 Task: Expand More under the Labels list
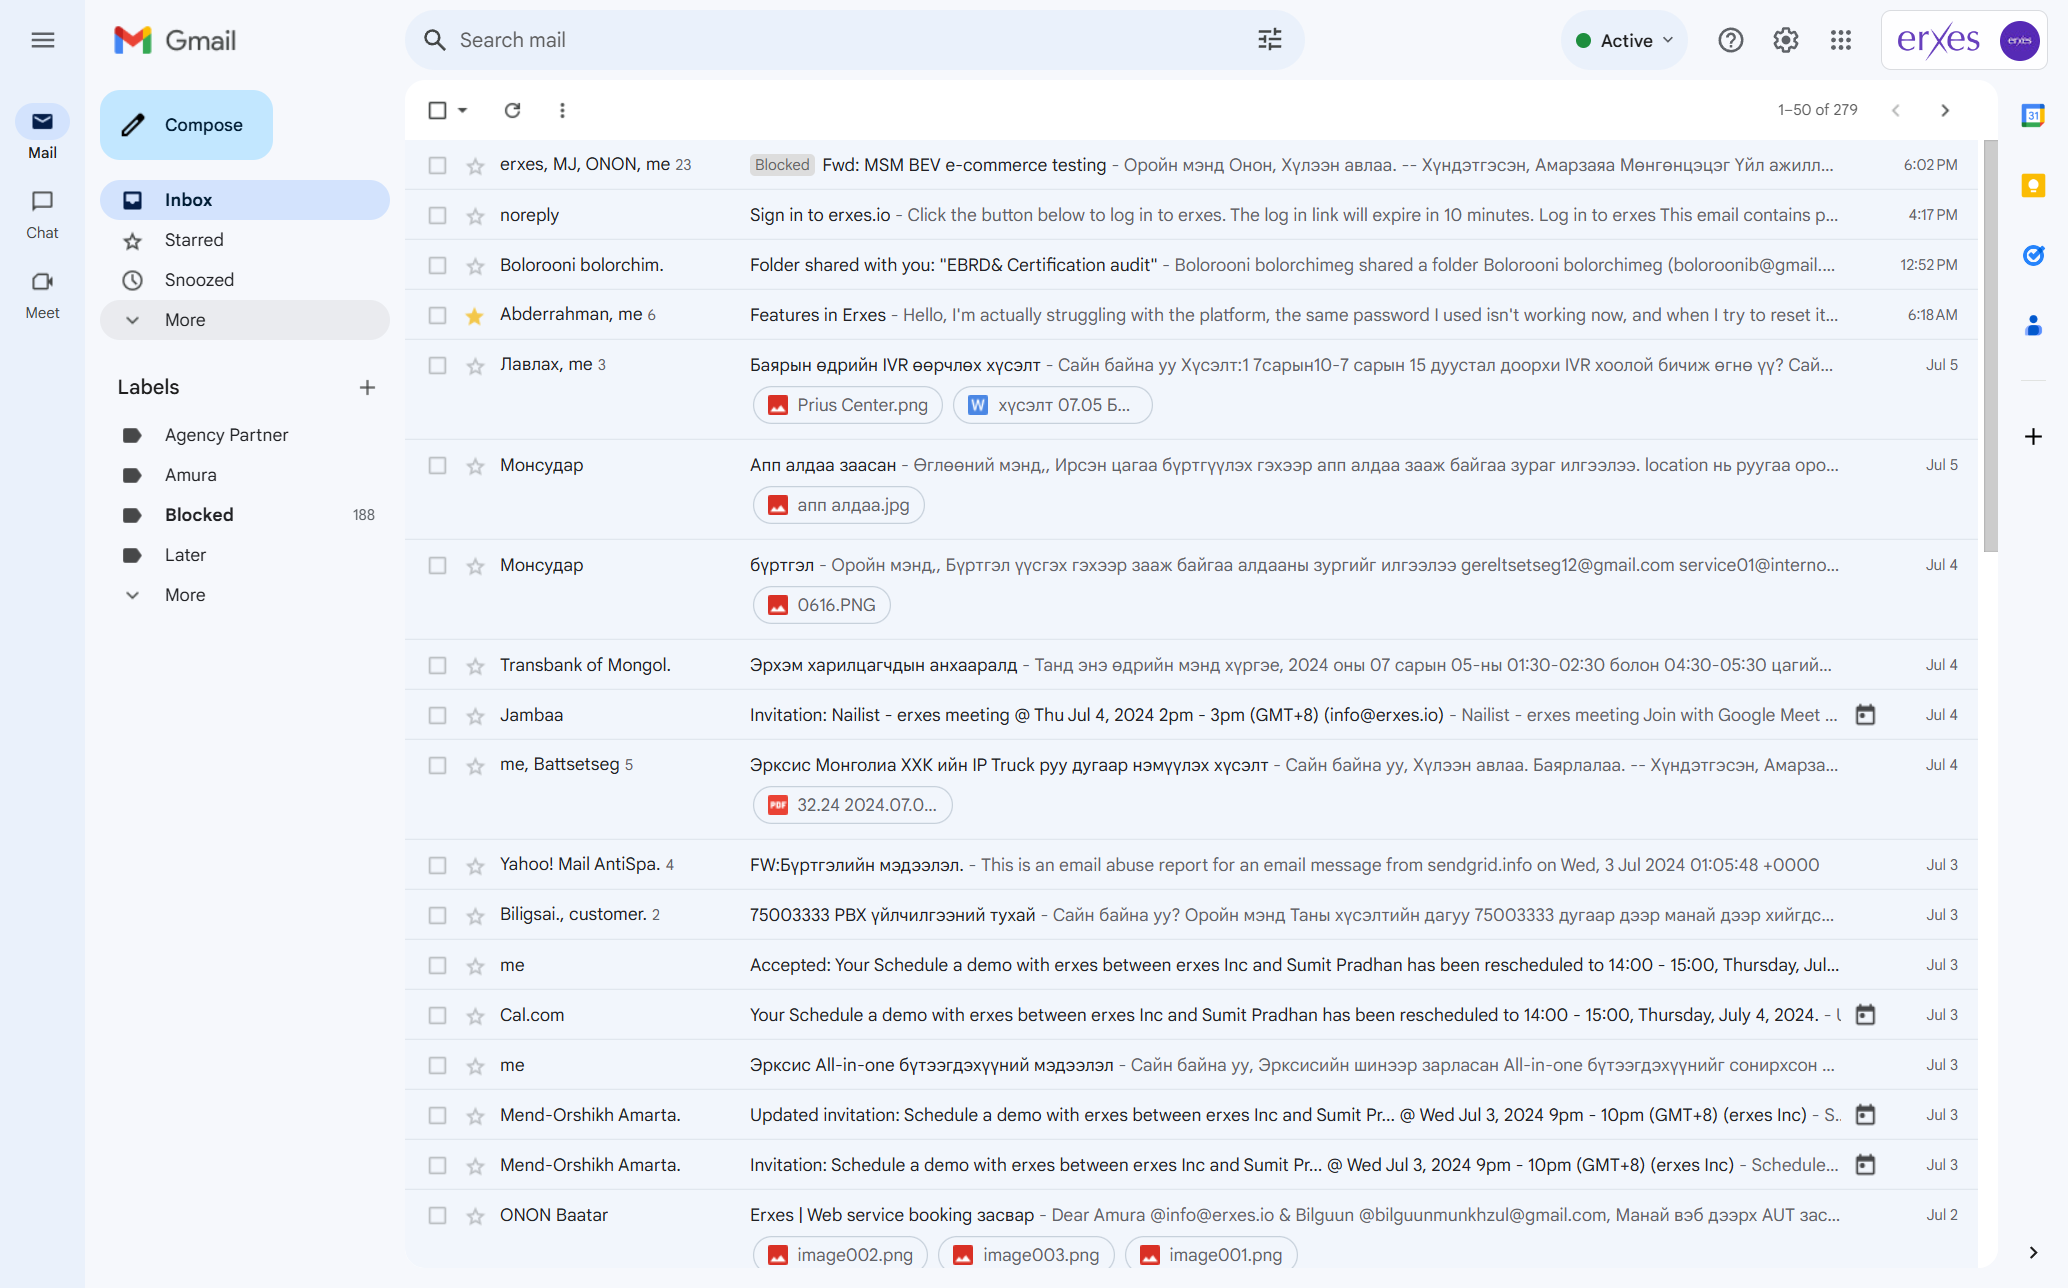[x=244, y=595]
